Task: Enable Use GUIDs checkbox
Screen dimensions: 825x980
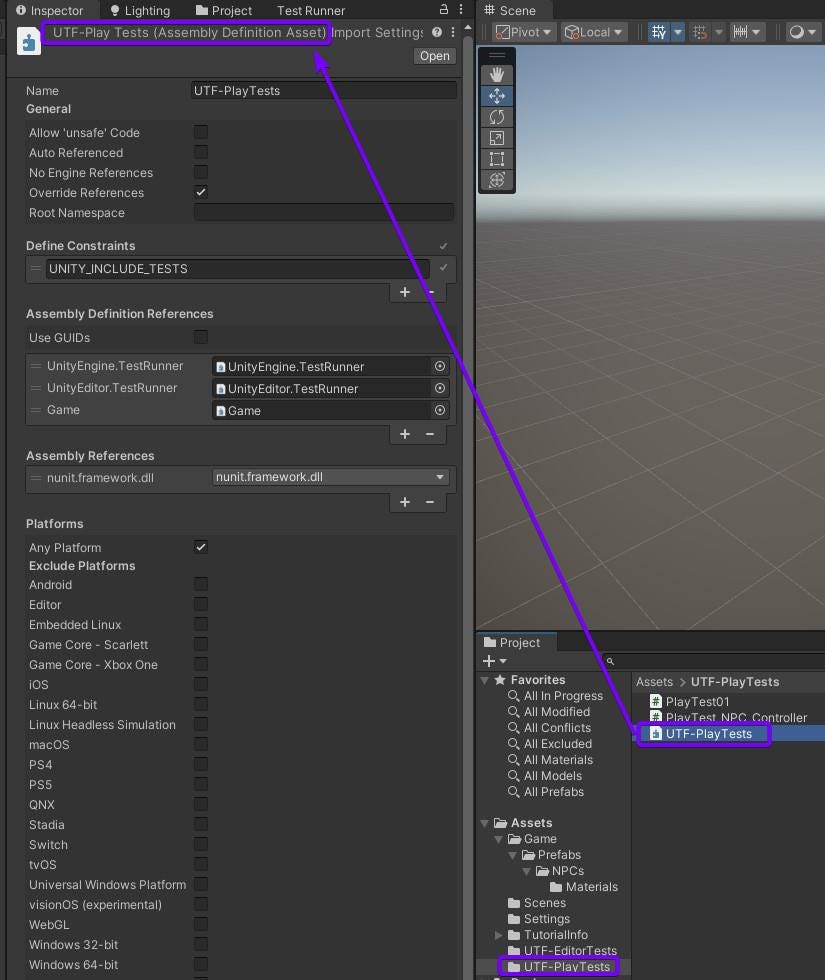Action: click(201, 337)
